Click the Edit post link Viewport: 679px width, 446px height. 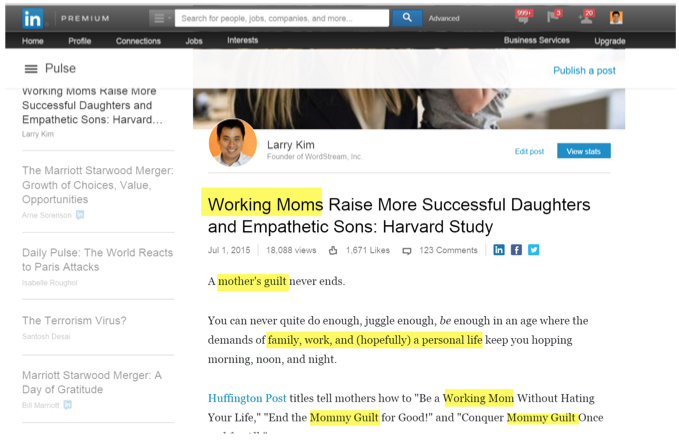pyautogui.click(x=529, y=151)
